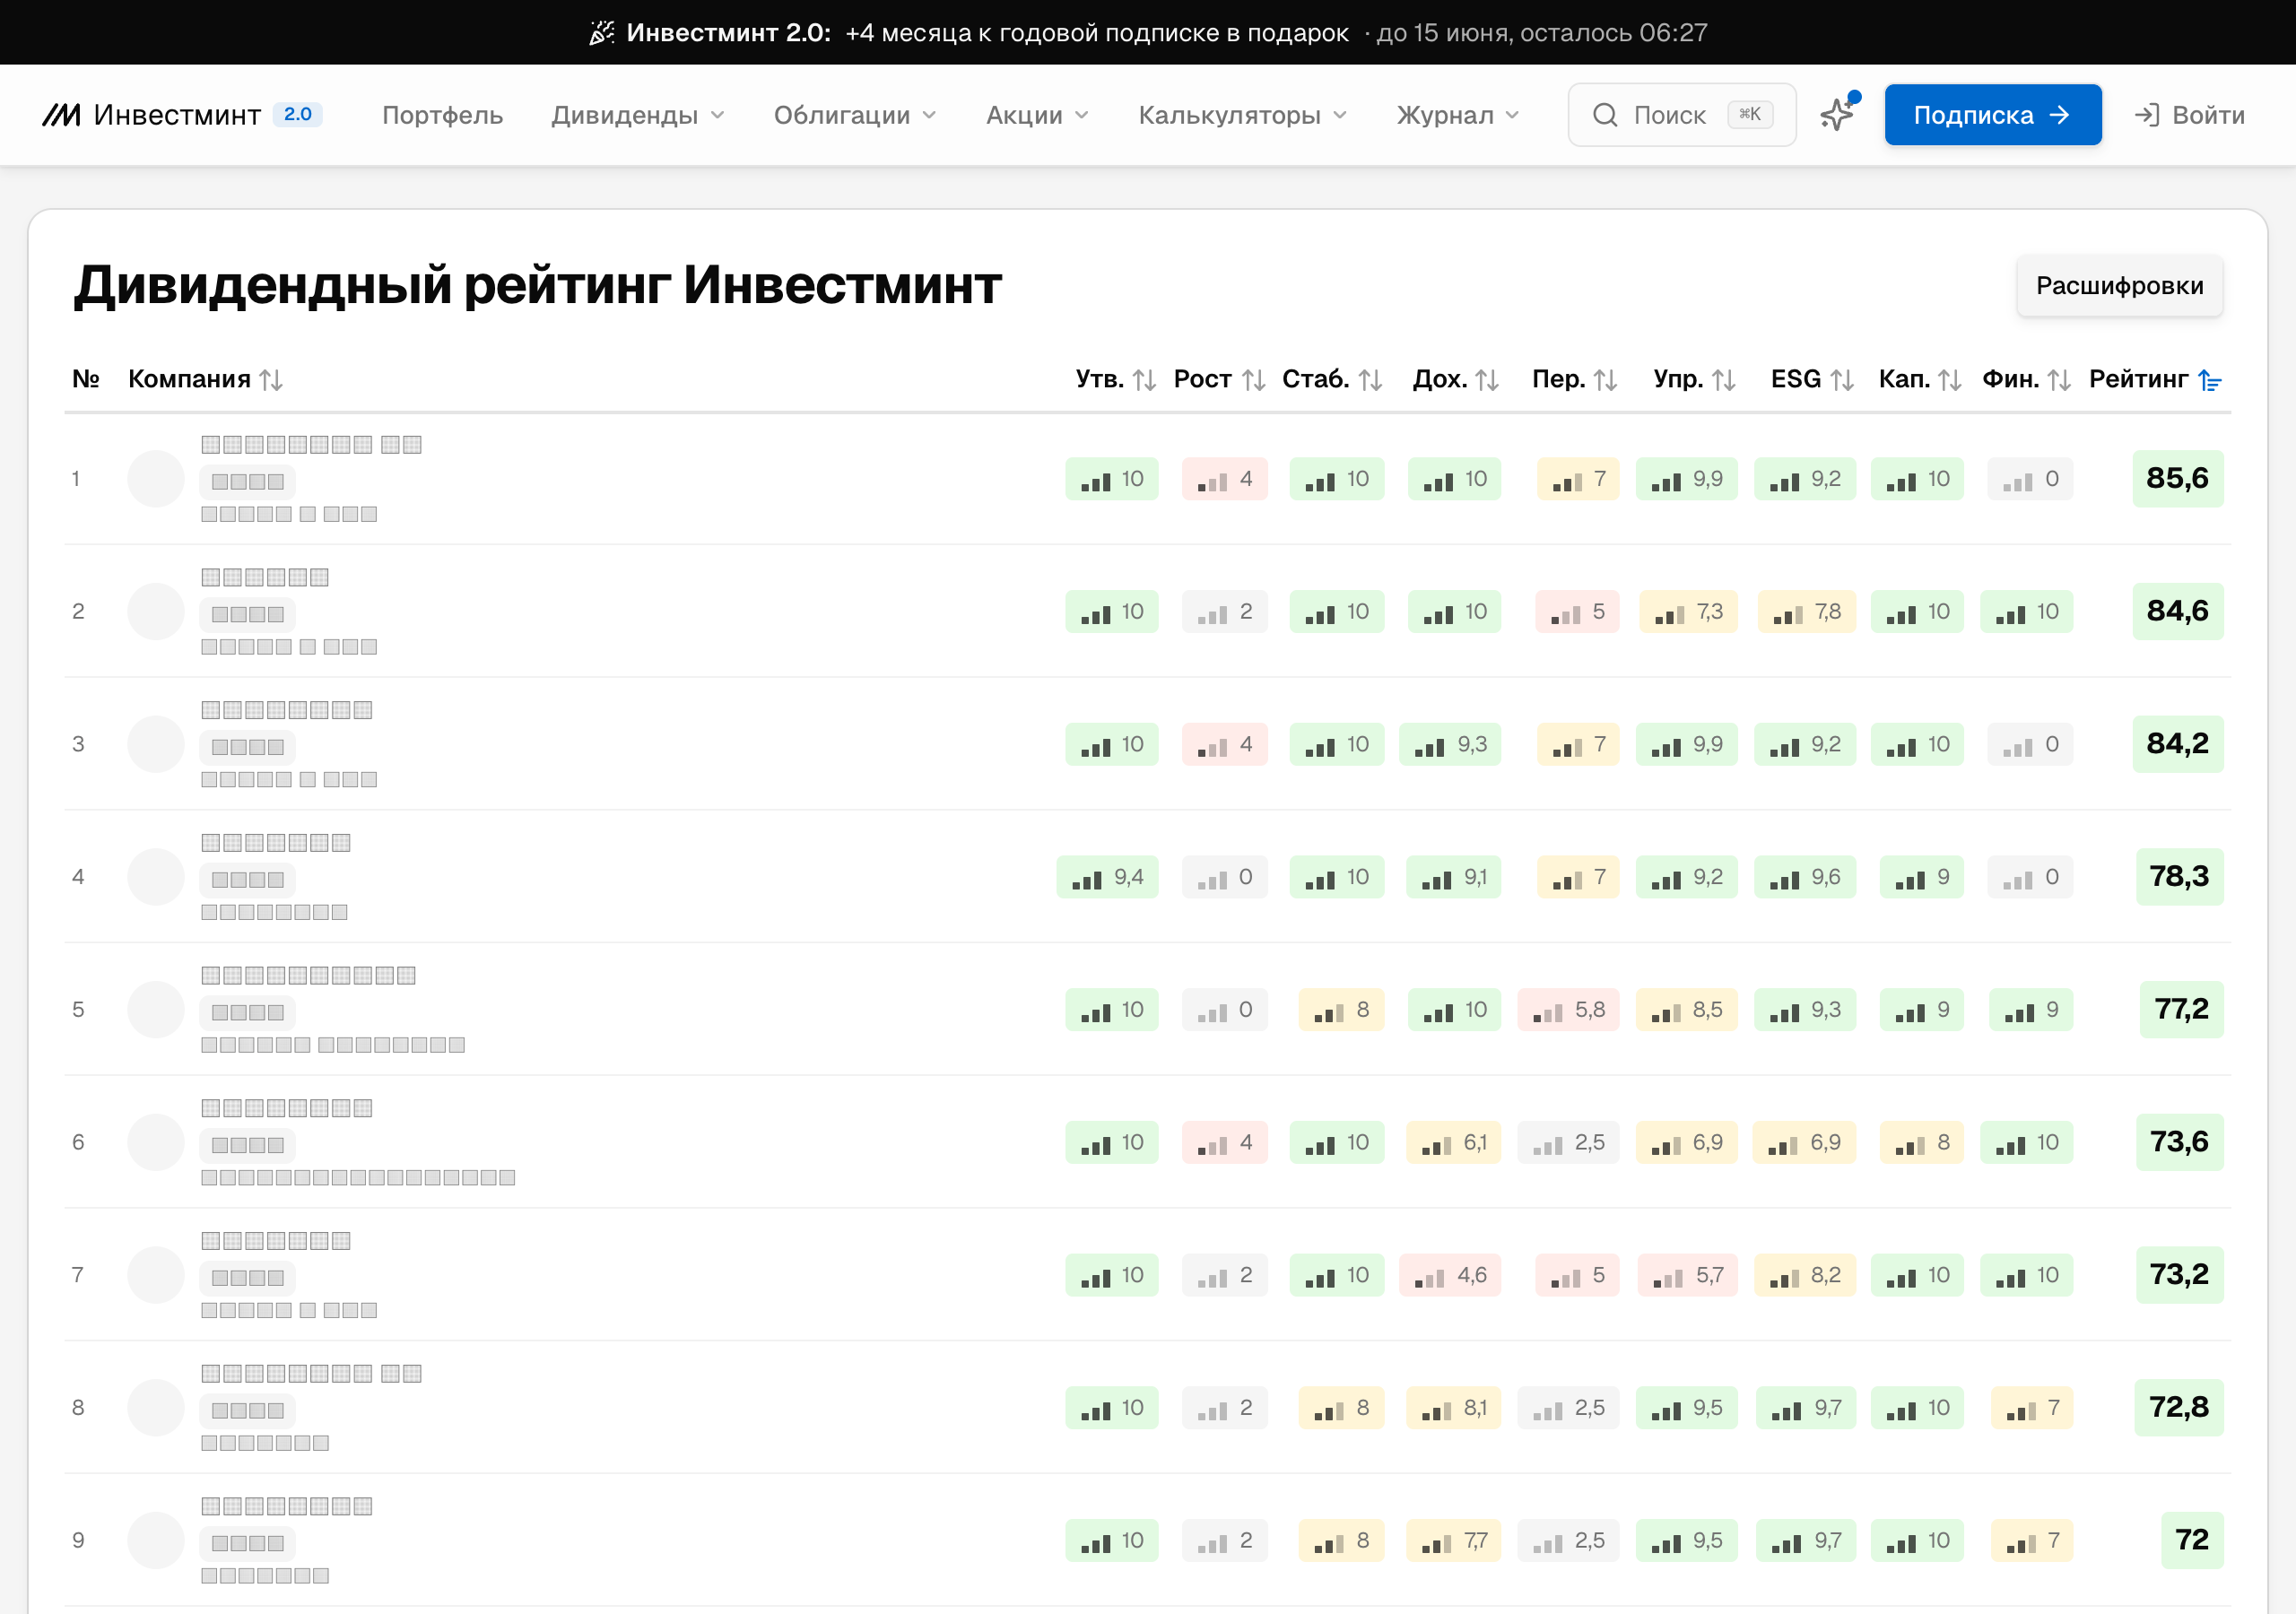This screenshot has width=2296, height=1614.
Task: Click the 8,1 Дох. score in row 8
Action: click(1453, 1408)
